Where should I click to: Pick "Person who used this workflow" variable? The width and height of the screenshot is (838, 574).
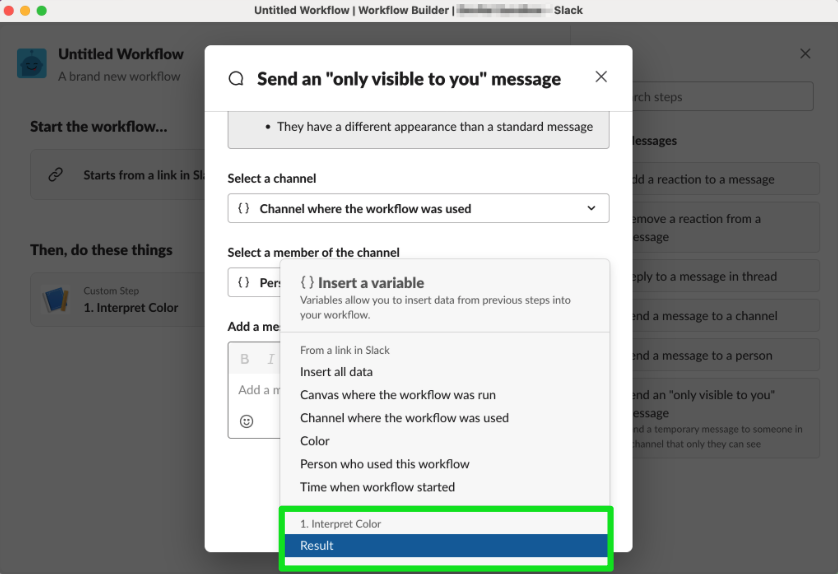pyautogui.click(x=384, y=464)
